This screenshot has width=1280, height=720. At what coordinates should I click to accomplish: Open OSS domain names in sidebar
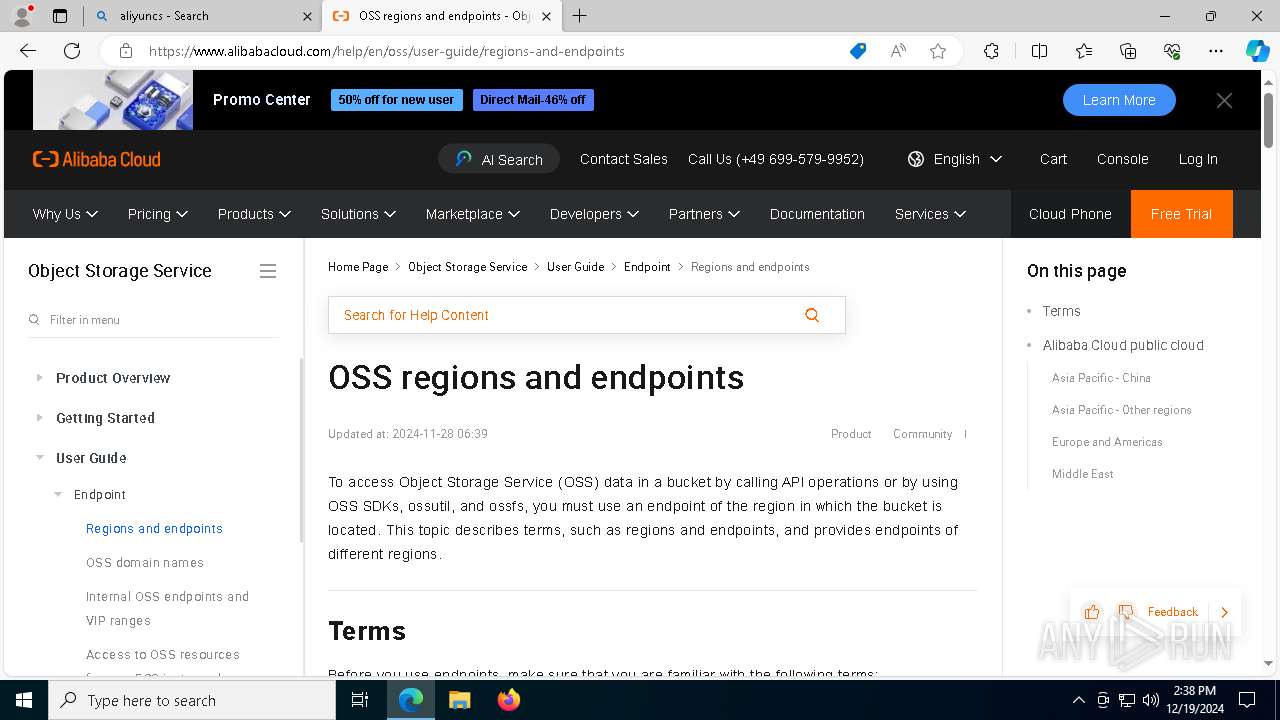click(x=145, y=563)
